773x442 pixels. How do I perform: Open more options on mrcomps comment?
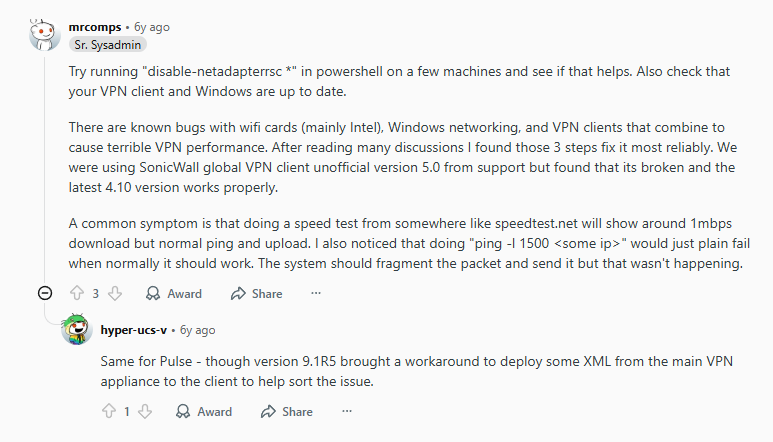(316, 294)
